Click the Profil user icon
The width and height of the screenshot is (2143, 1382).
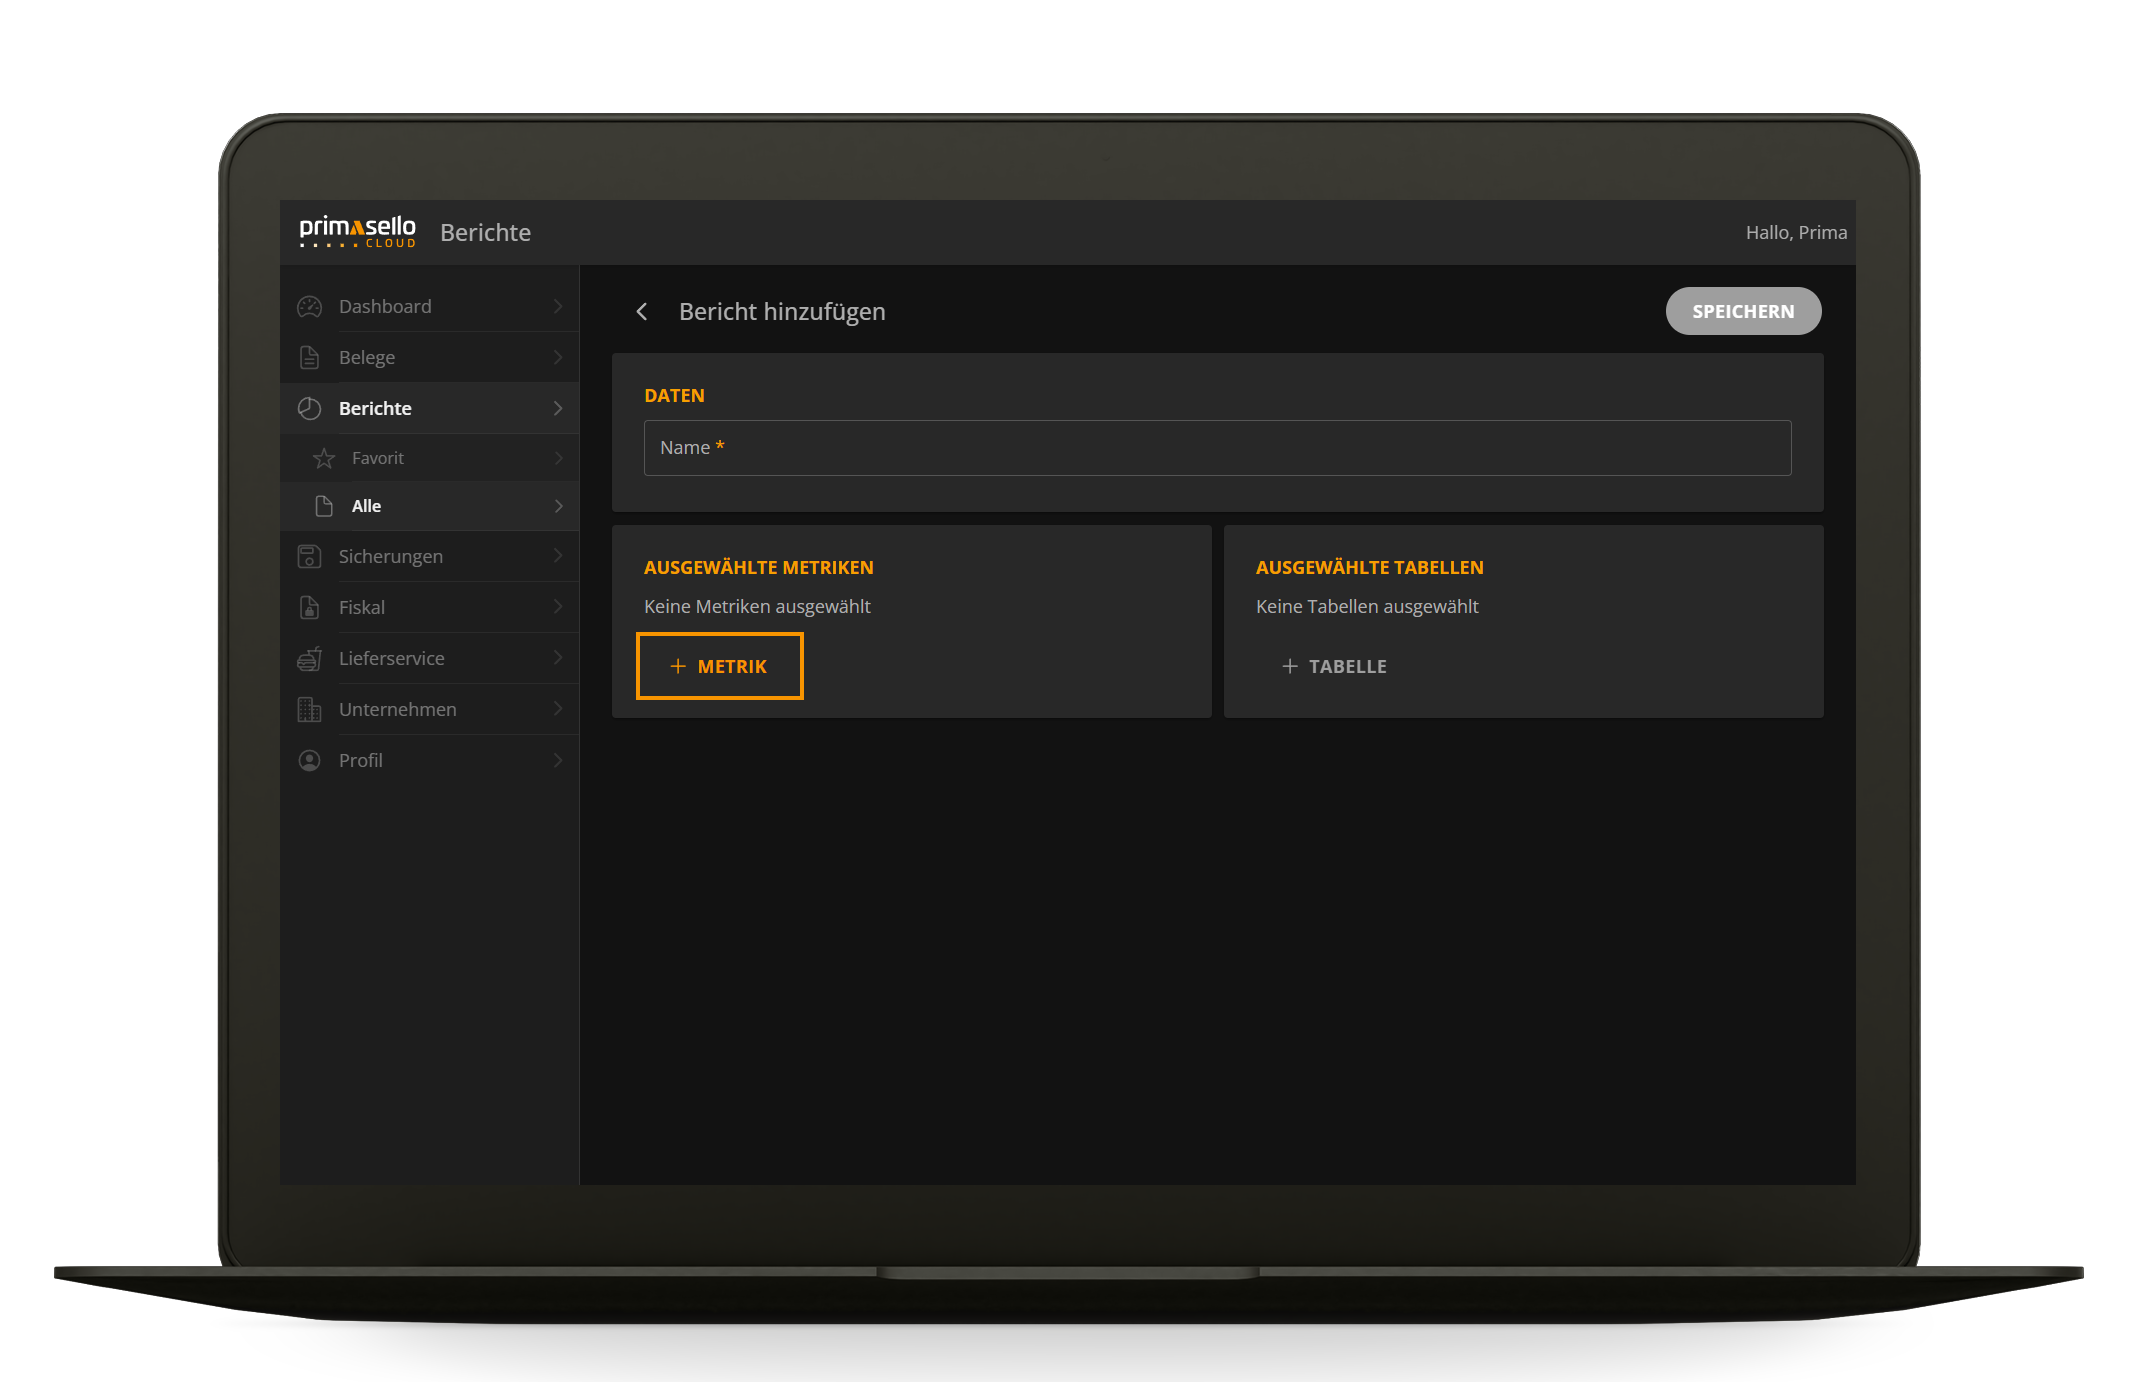point(310,761)
